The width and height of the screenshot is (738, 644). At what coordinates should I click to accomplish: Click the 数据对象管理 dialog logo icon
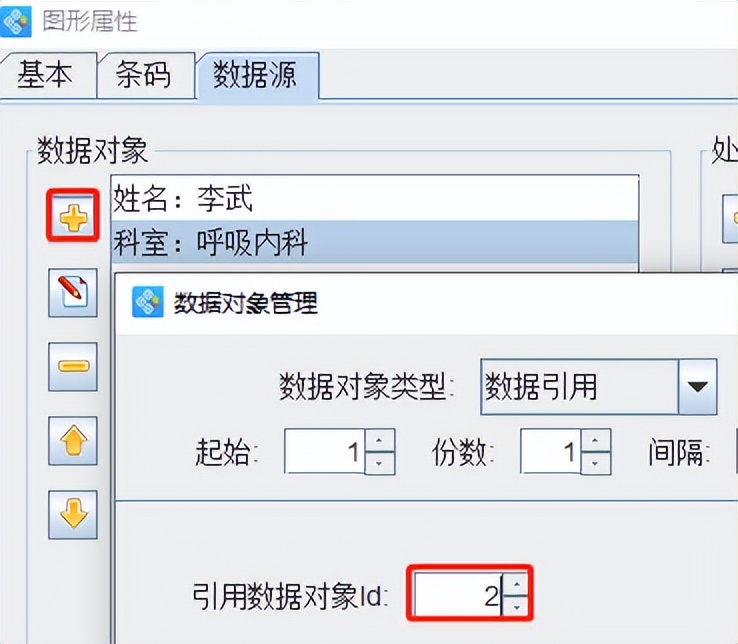[148, 302]
